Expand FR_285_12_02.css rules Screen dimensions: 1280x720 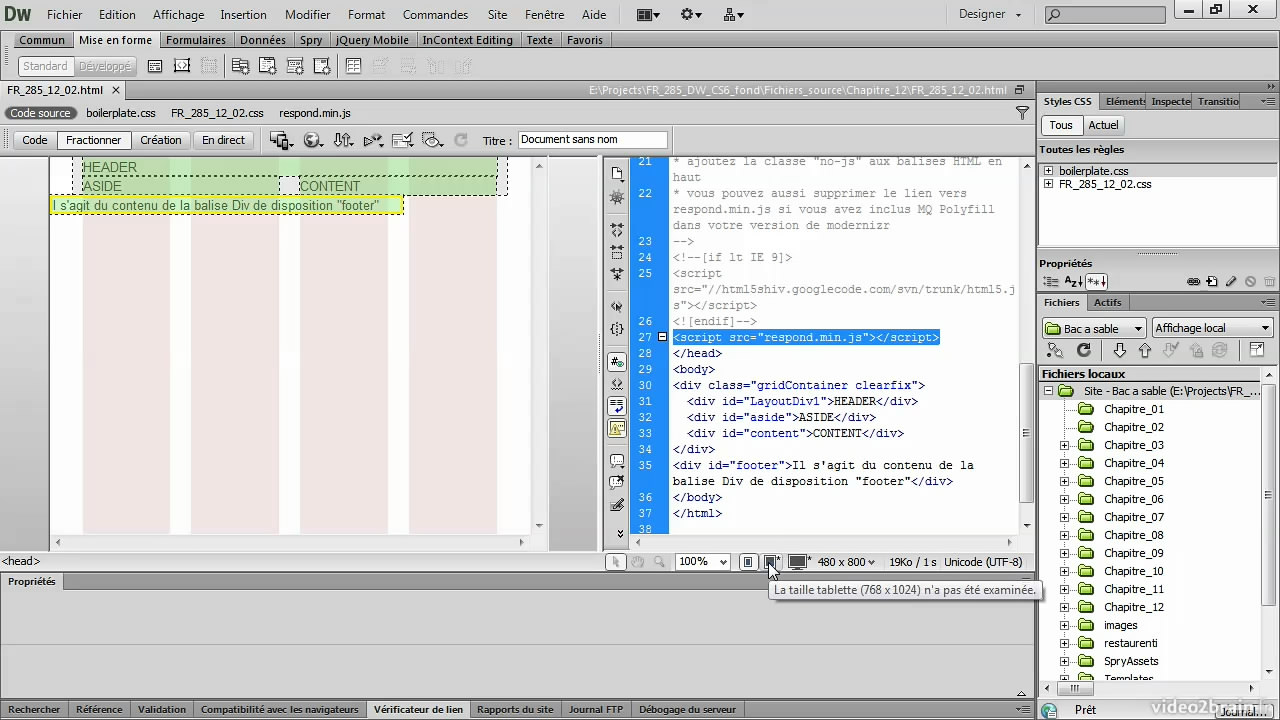(x=1048, y=184)
